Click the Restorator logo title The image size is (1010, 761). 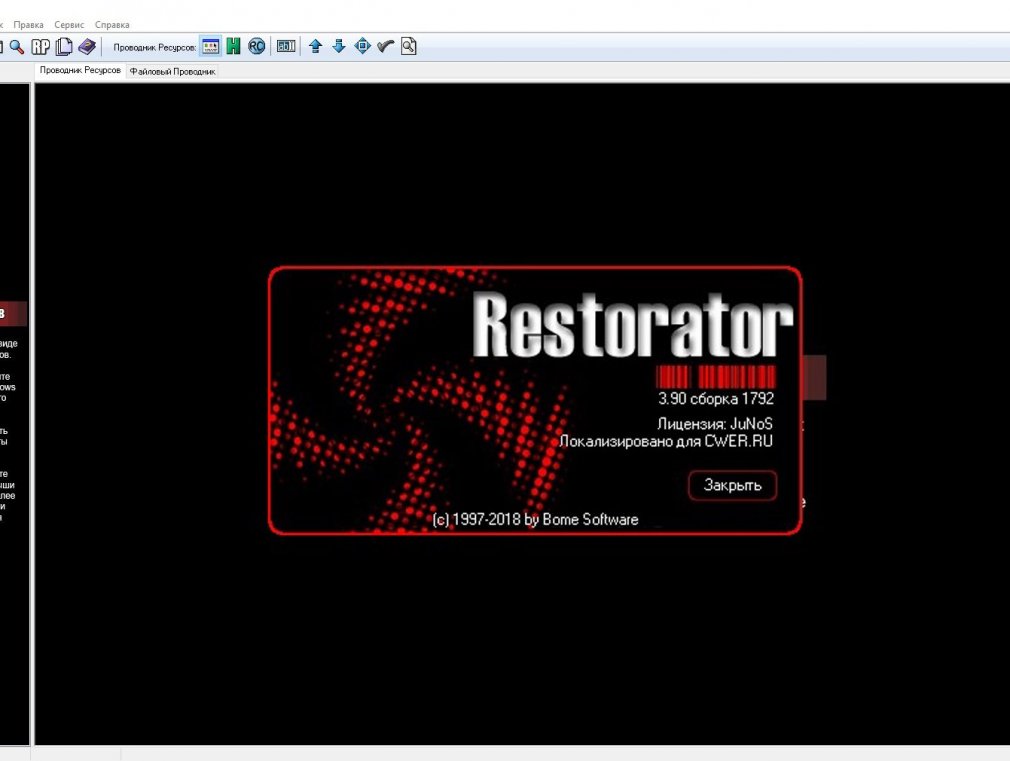click(633, 325)
